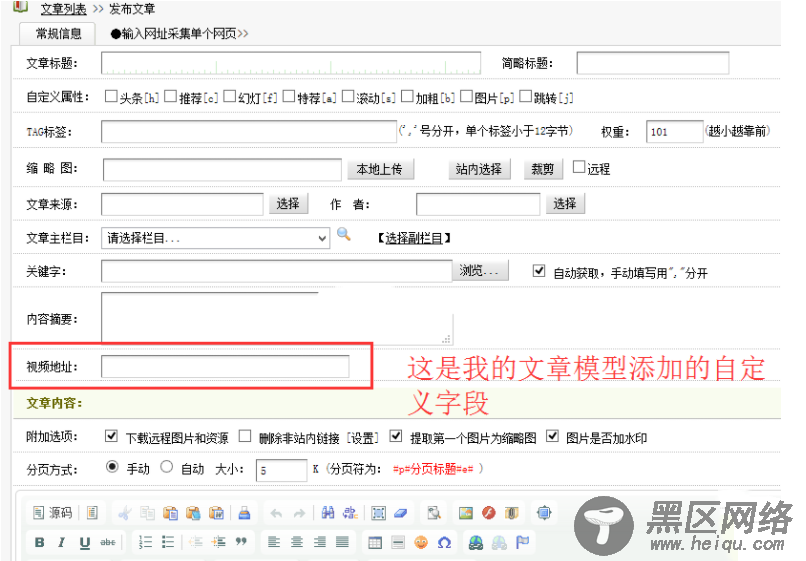Uncheck 下载远程图片和资源 option

coord(111,436)
